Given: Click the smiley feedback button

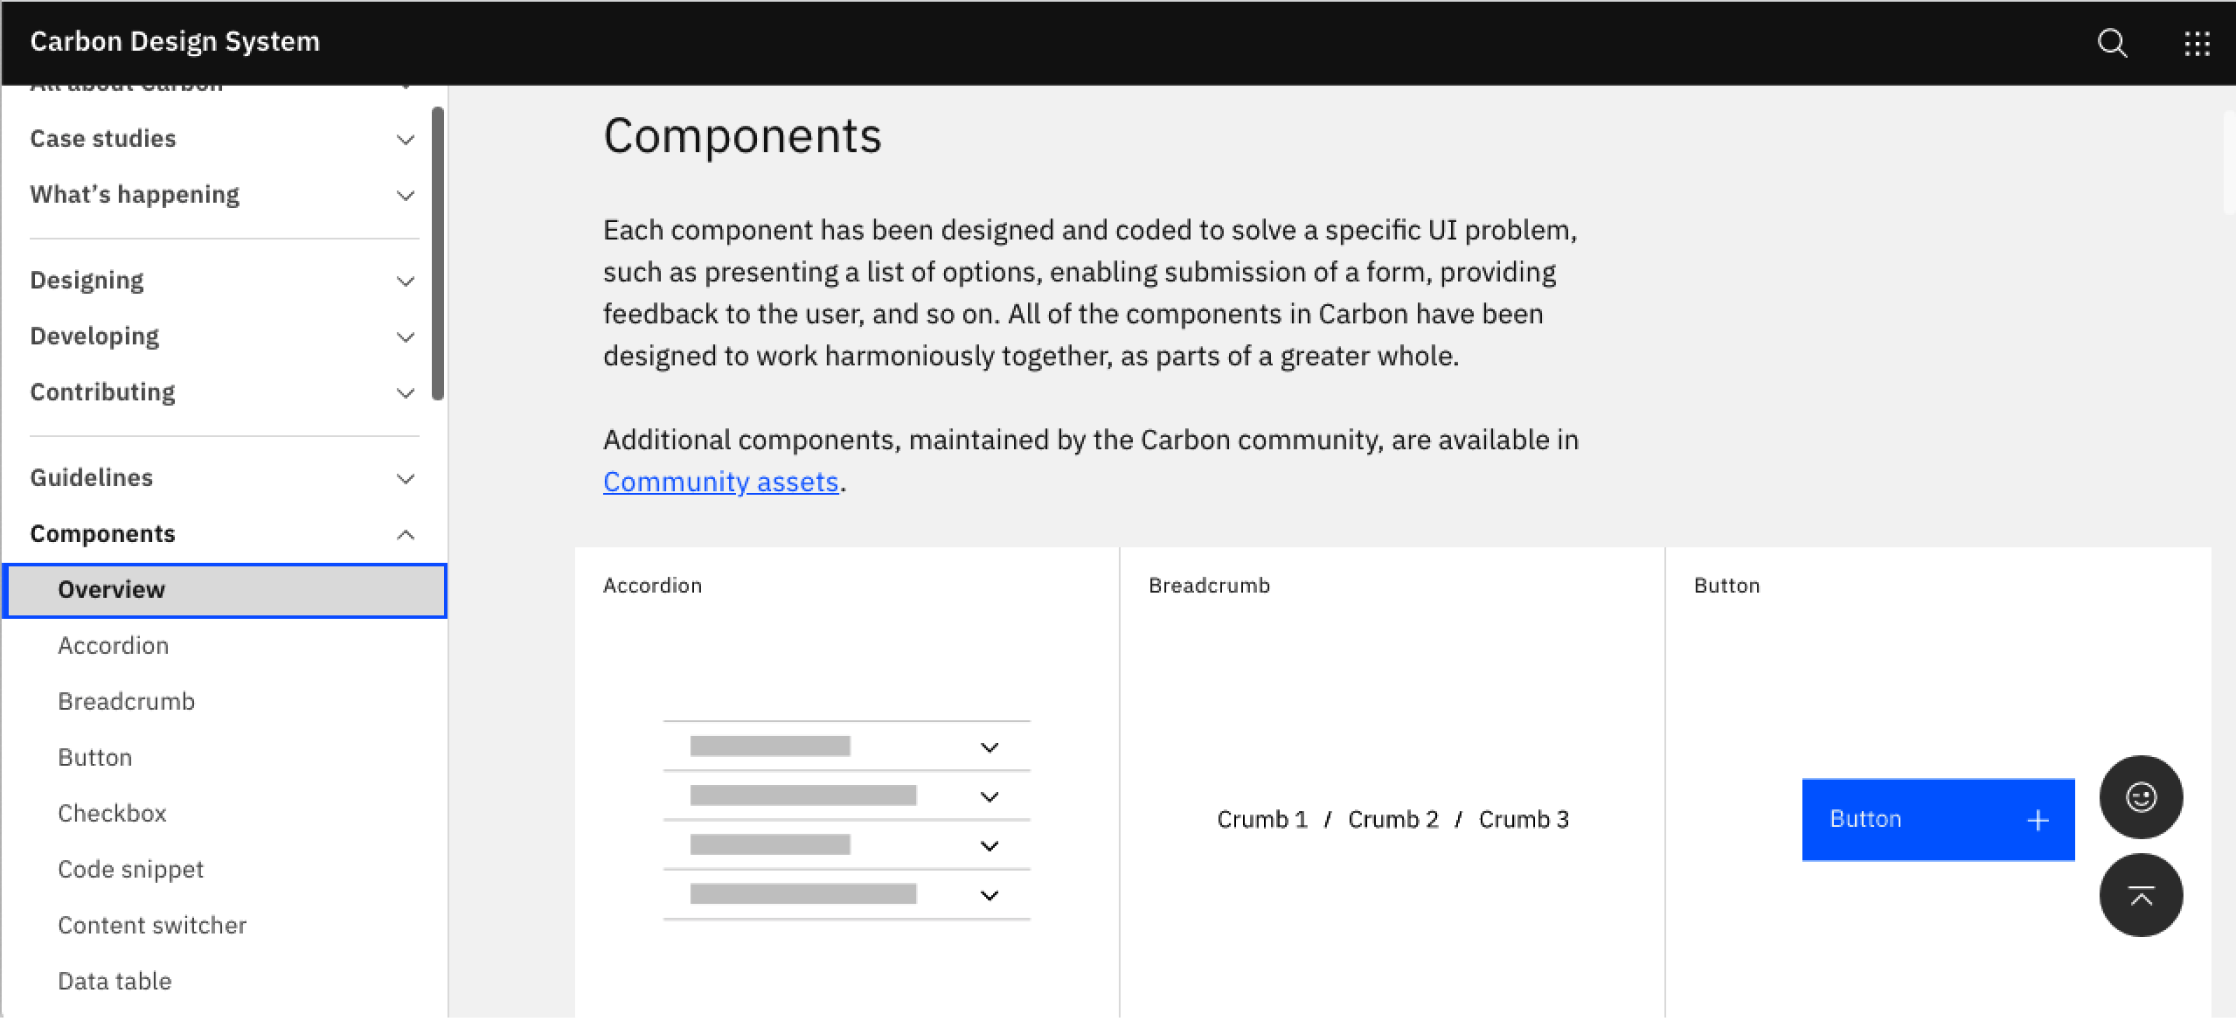Looking at the screenshot, I should click(x=2141, y=797).
